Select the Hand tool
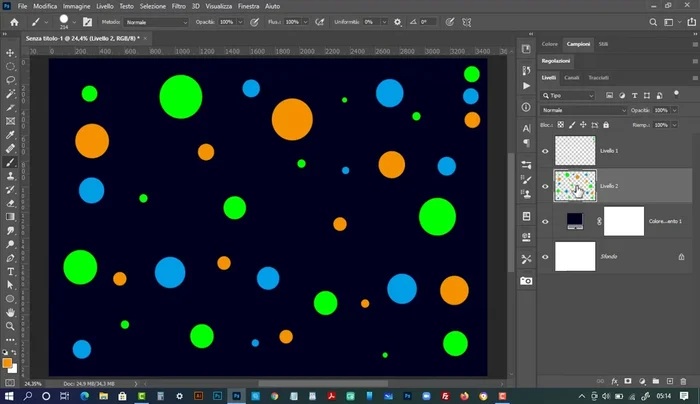The image size is (700, 404). point(10,312)
